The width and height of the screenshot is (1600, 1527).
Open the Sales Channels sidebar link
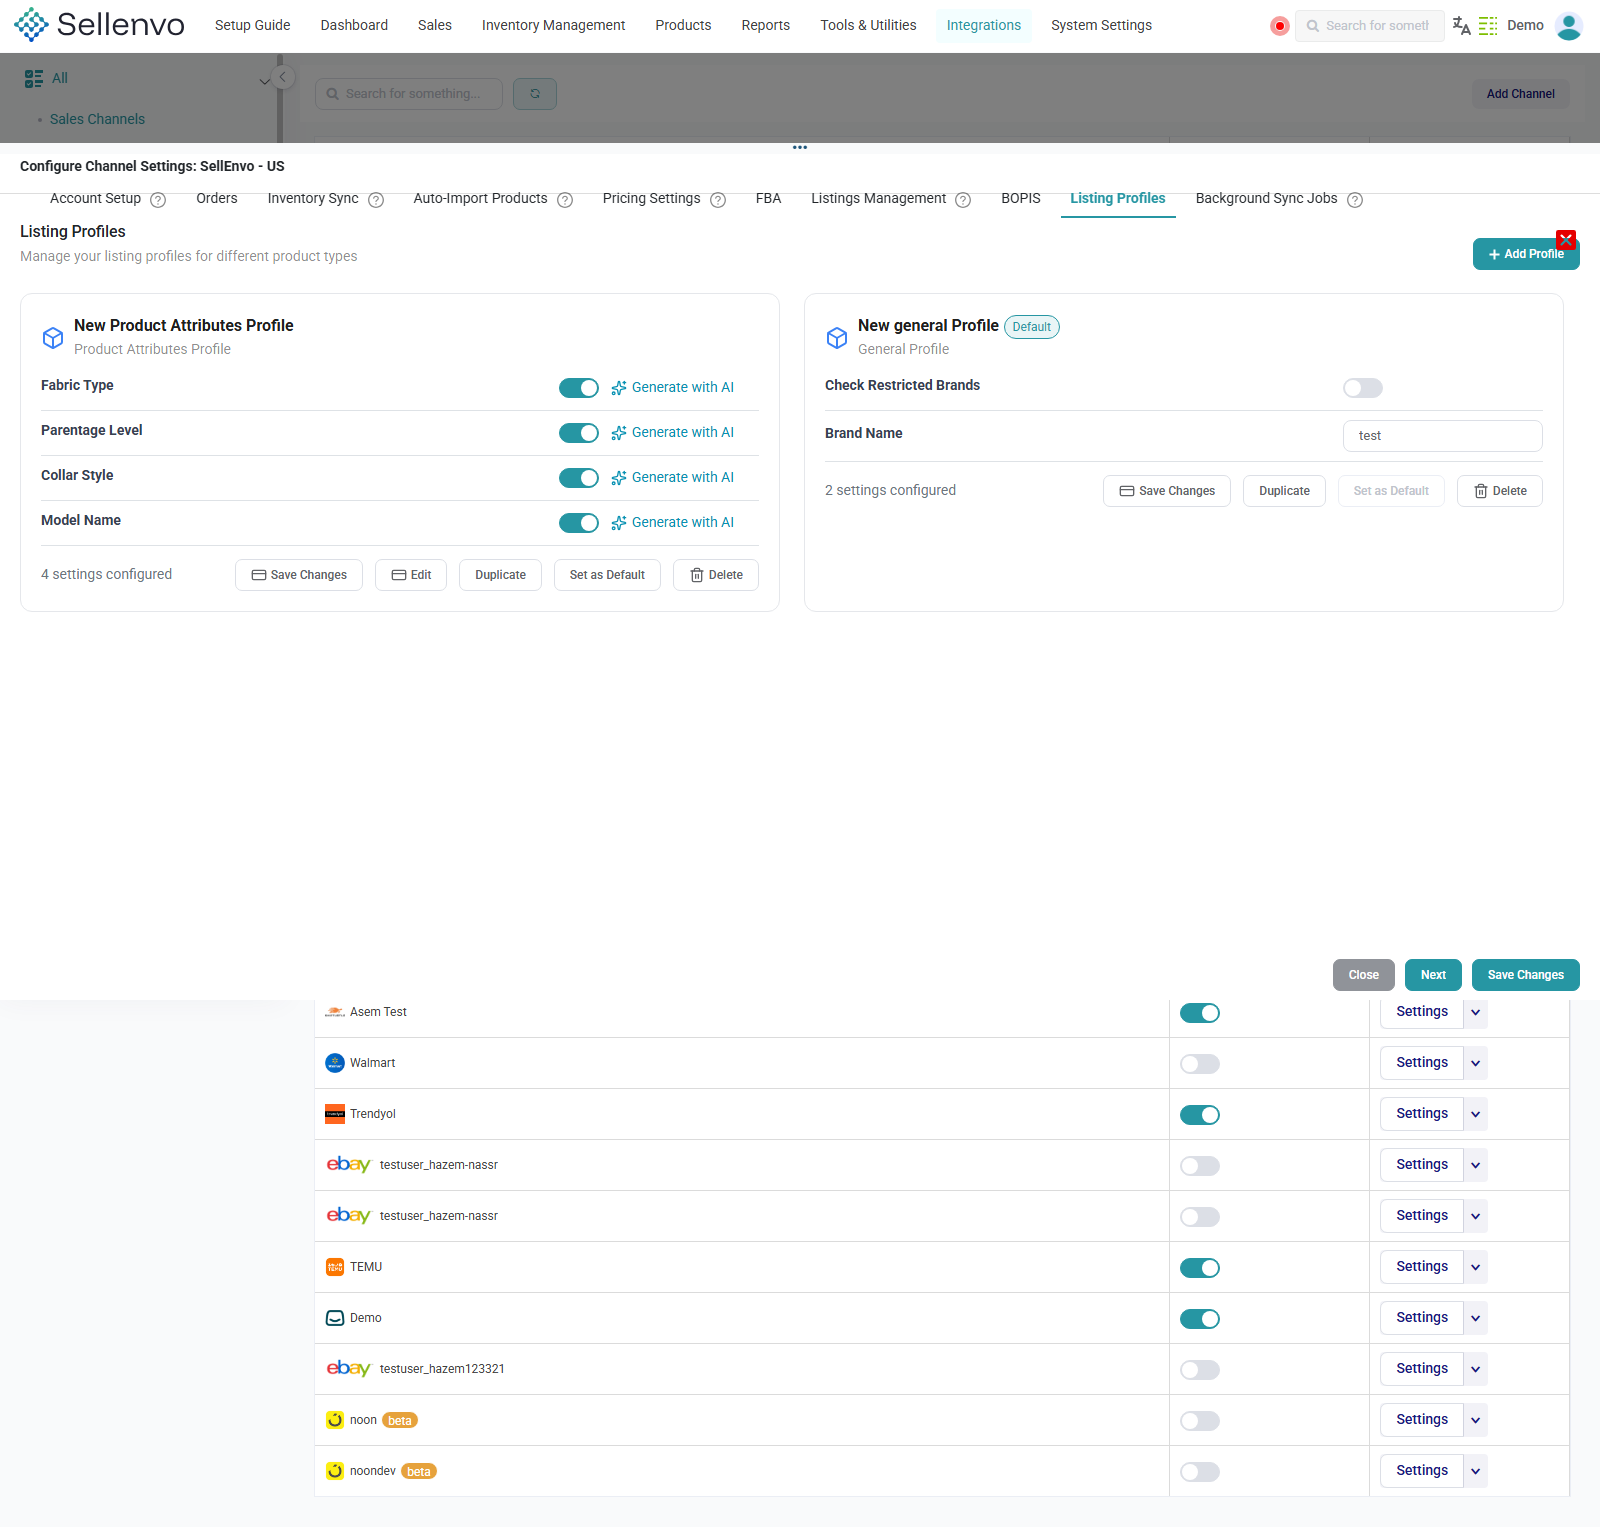point(97,119)
